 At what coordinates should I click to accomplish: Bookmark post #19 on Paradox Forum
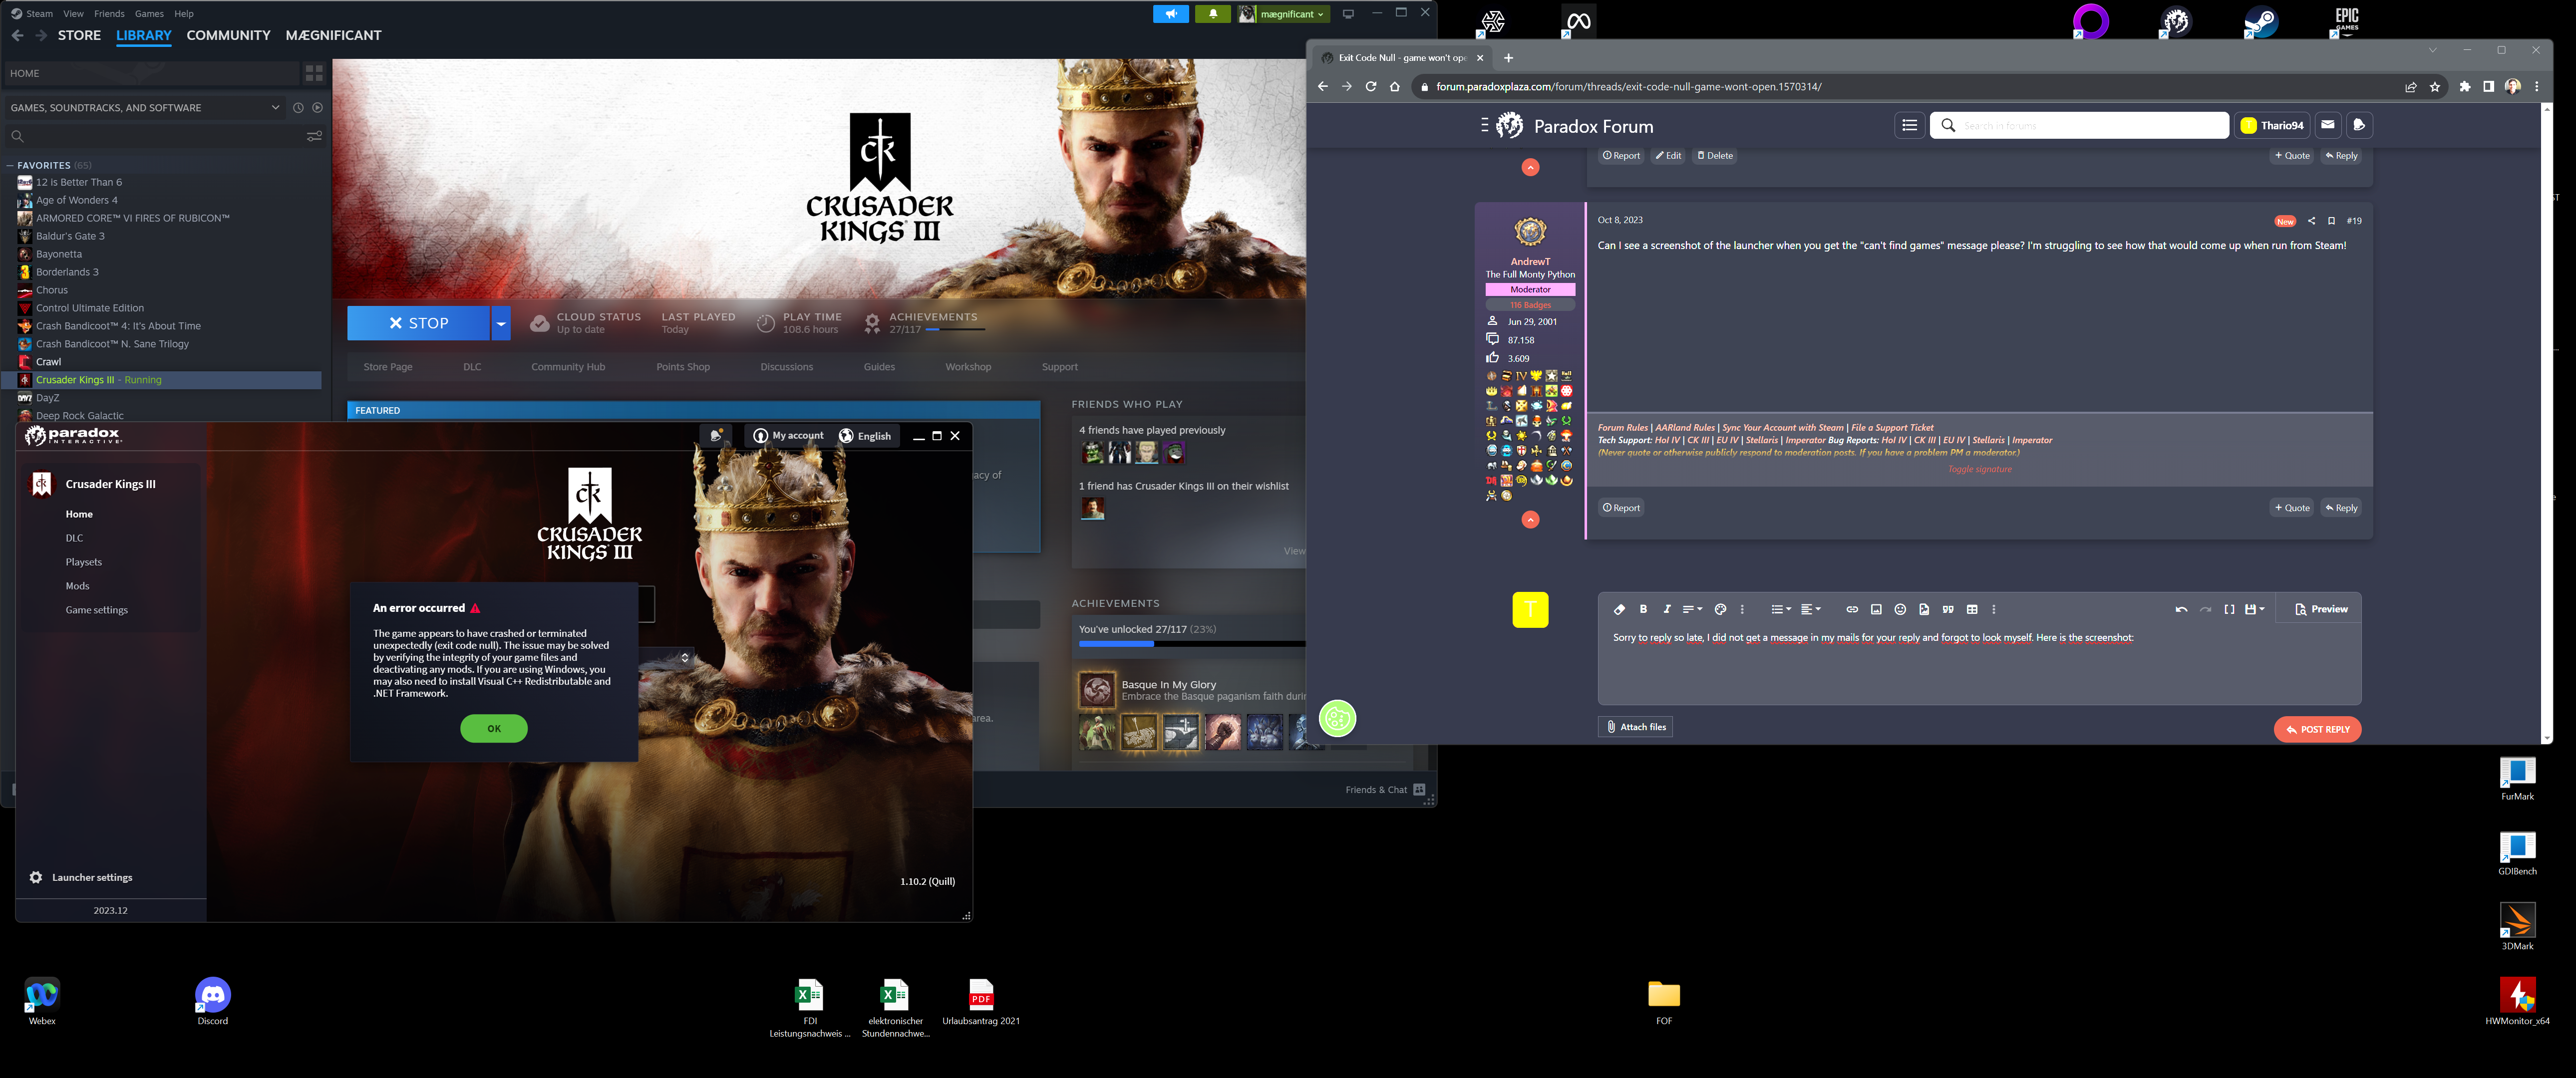pos(2331,221)
